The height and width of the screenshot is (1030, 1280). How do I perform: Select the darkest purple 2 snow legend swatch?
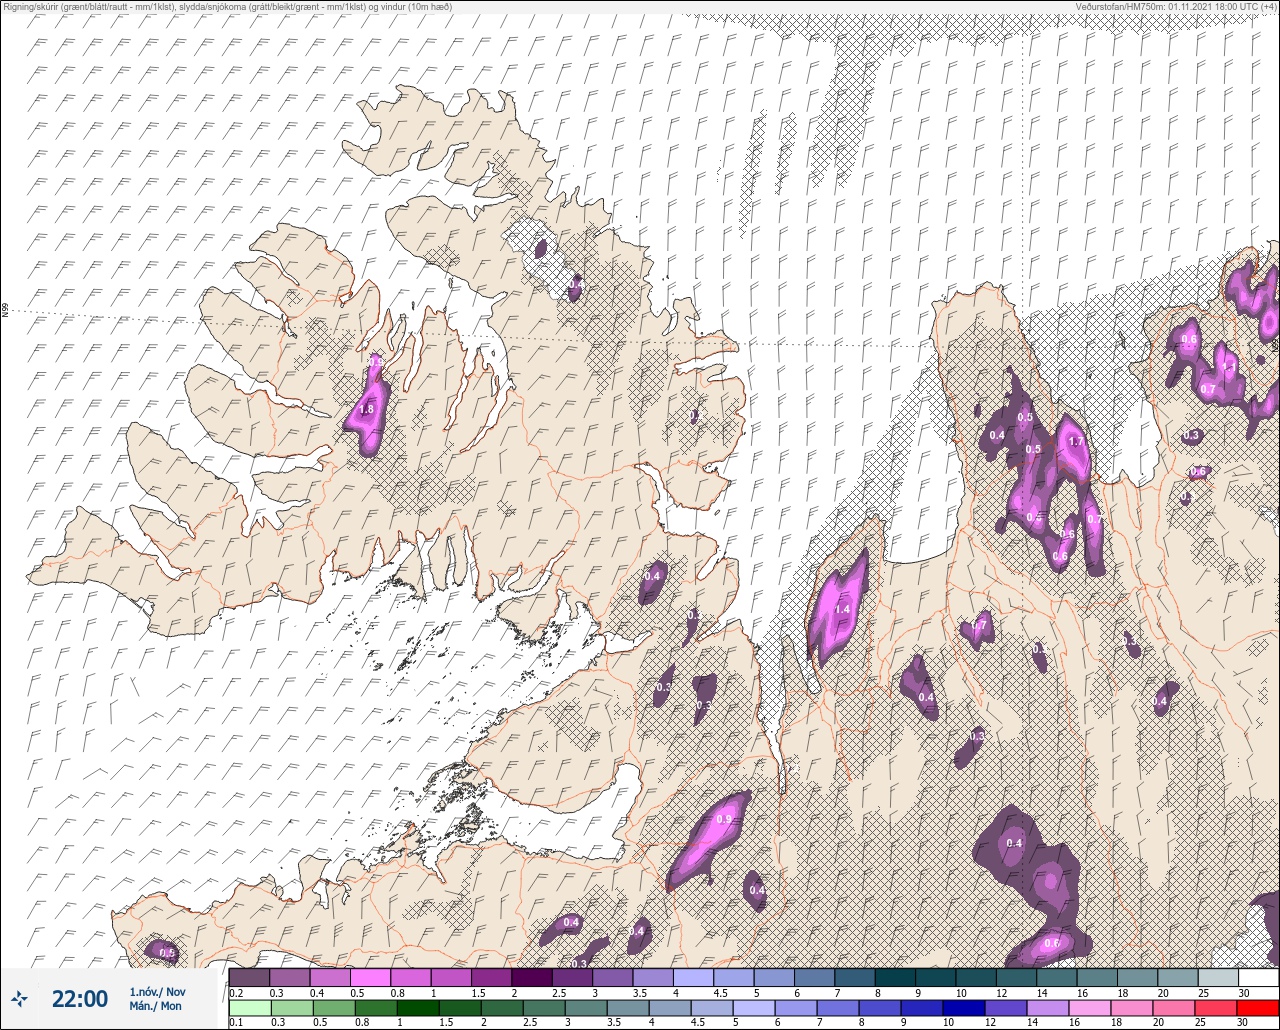point(531,977)
